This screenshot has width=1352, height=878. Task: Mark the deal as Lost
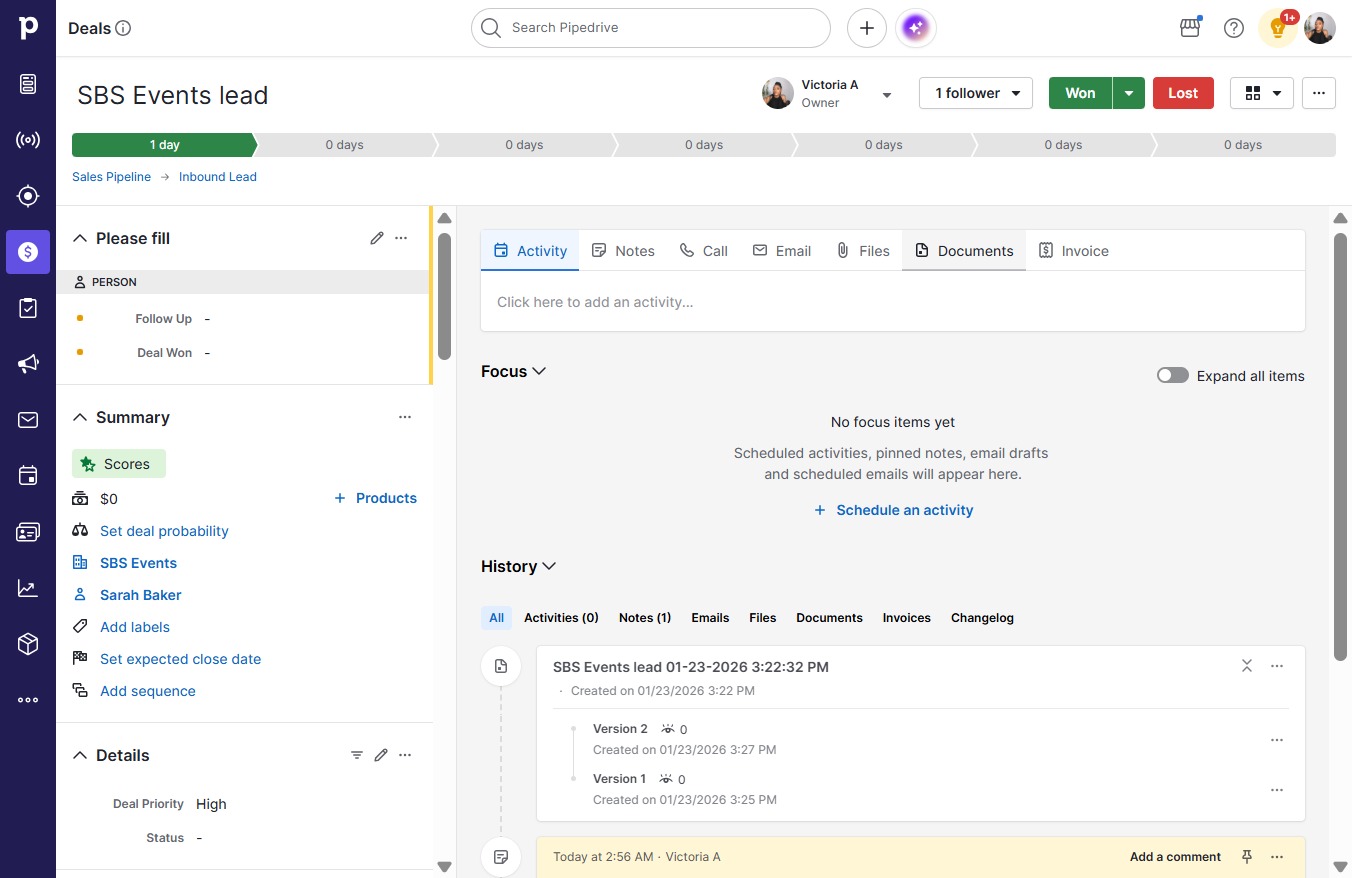coord(1183,93)
